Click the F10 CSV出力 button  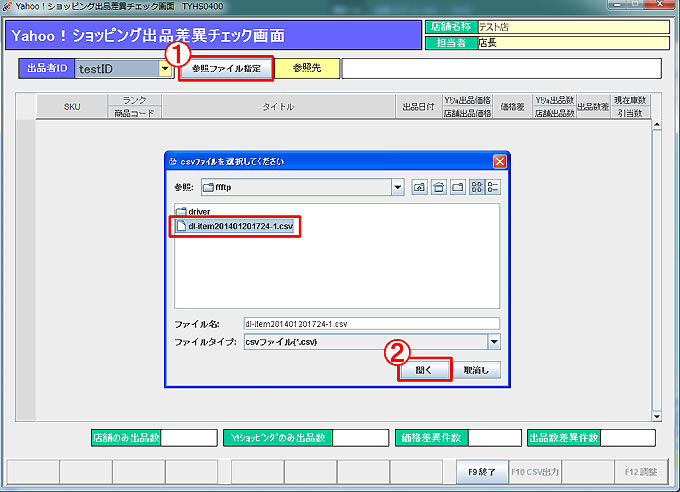(535, 472)
